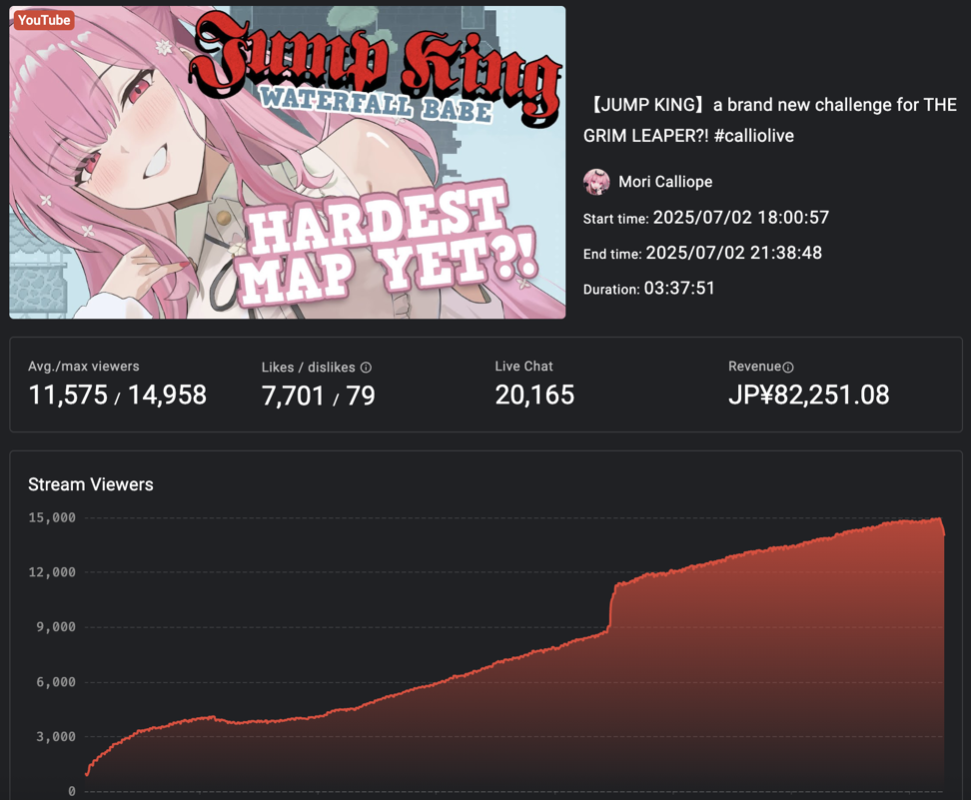The image size is (972, 800).
Task: Open the JUMP KING stream title link
Action: (770, 120)
